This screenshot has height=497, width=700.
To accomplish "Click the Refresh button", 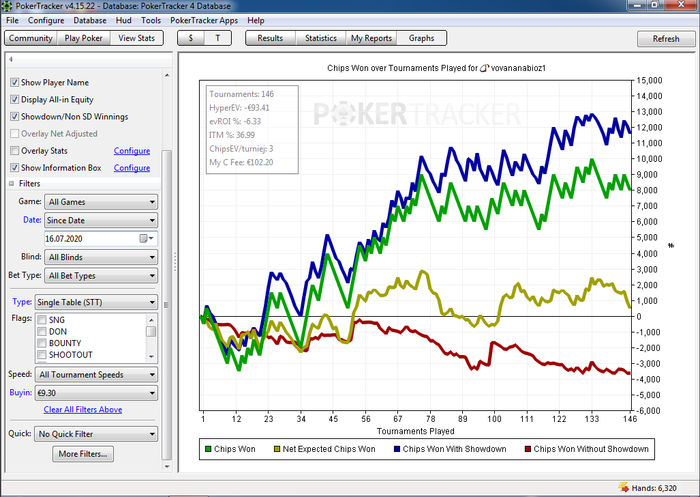I will (666, 39).
